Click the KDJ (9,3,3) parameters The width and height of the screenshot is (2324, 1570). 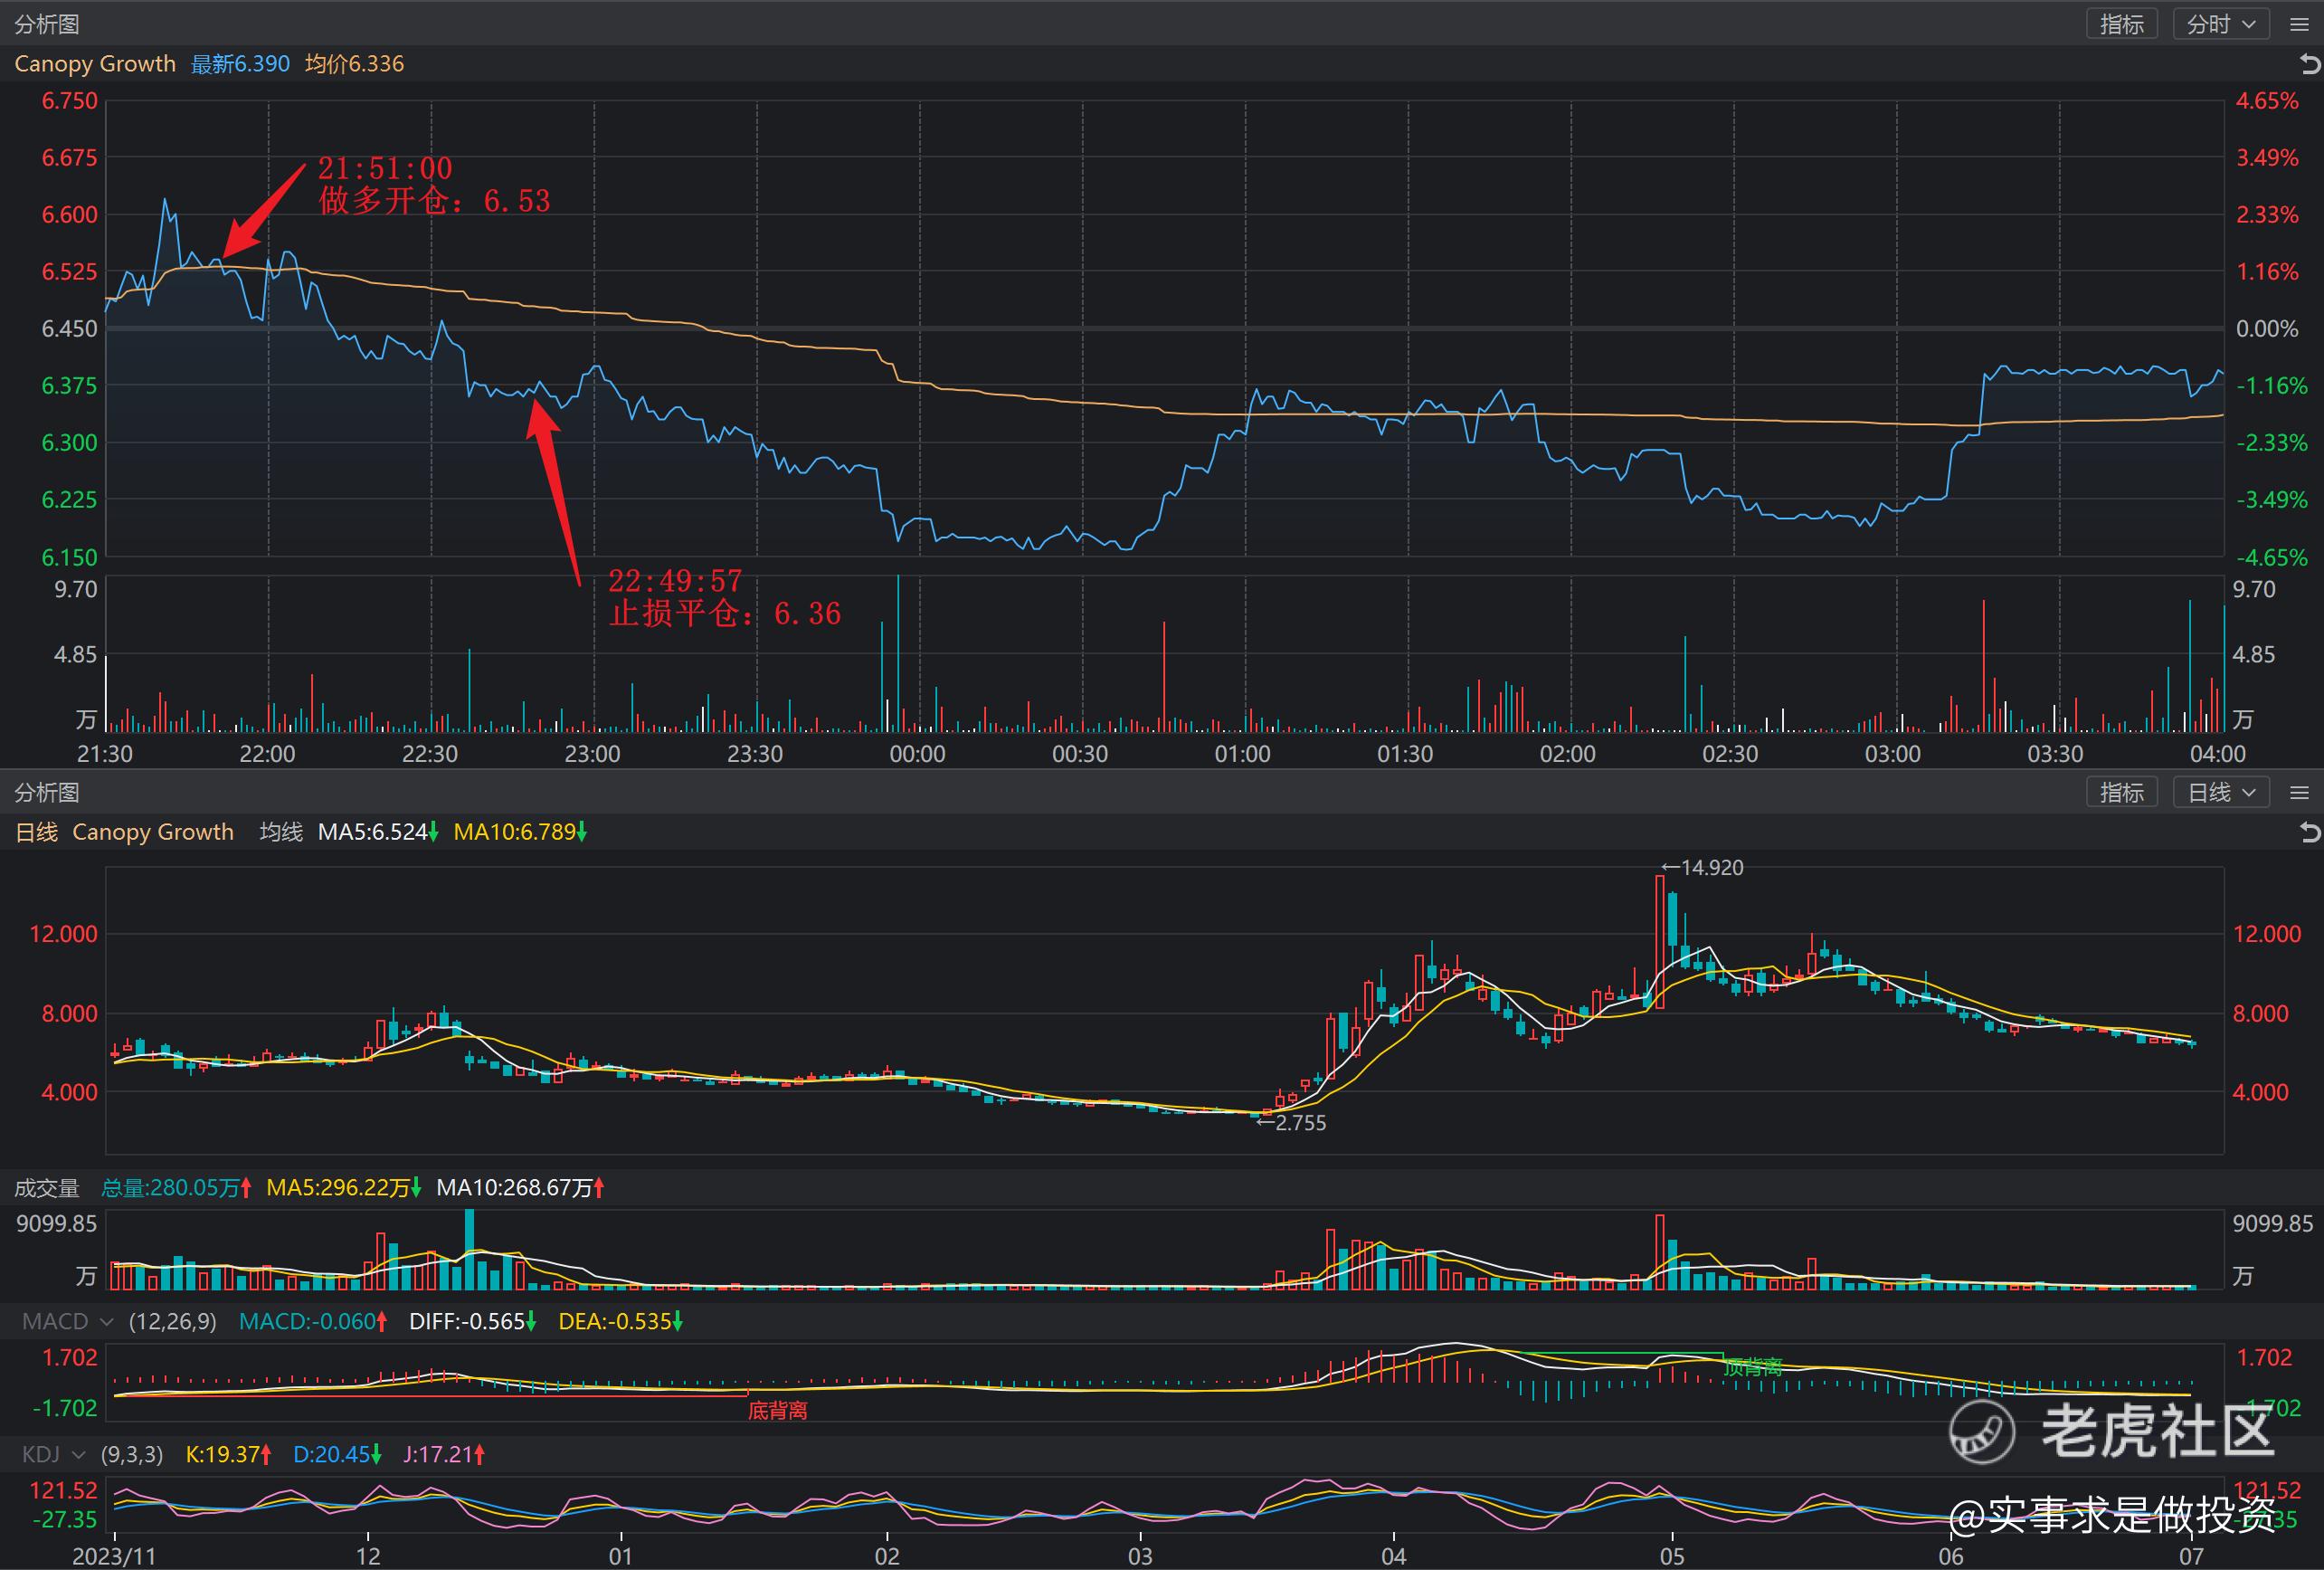pyautogui.click(x=131, y=1455)
